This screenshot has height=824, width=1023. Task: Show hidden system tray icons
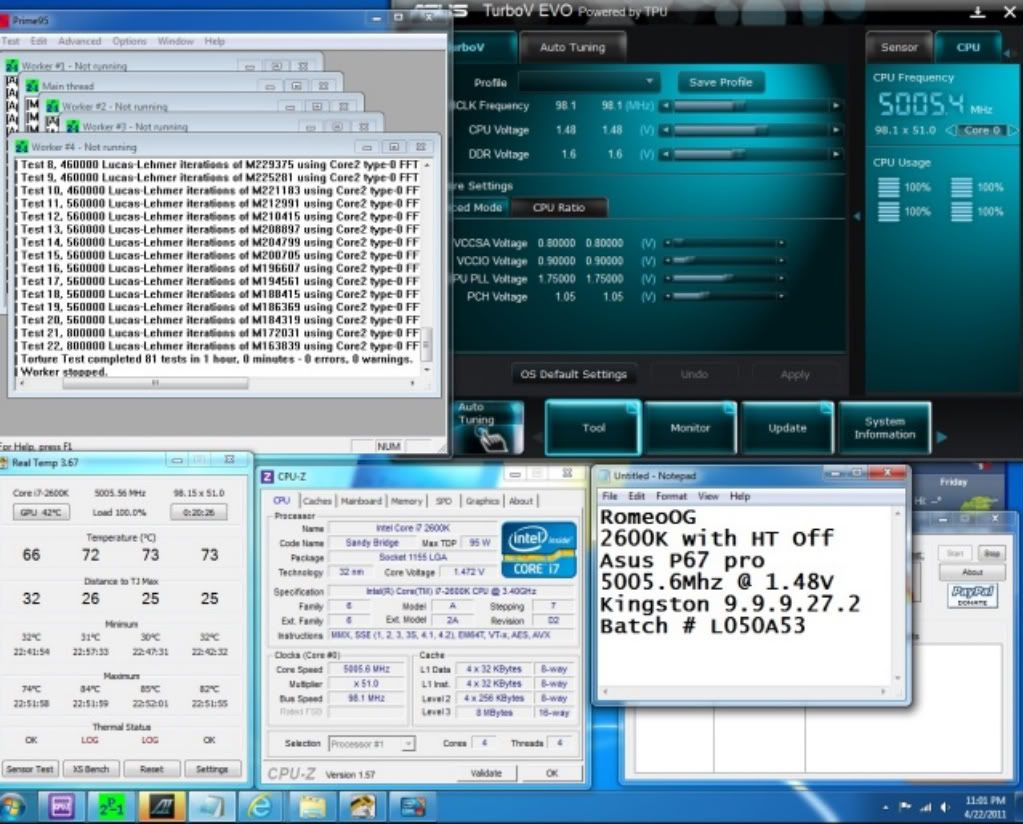tap(885, 808)
